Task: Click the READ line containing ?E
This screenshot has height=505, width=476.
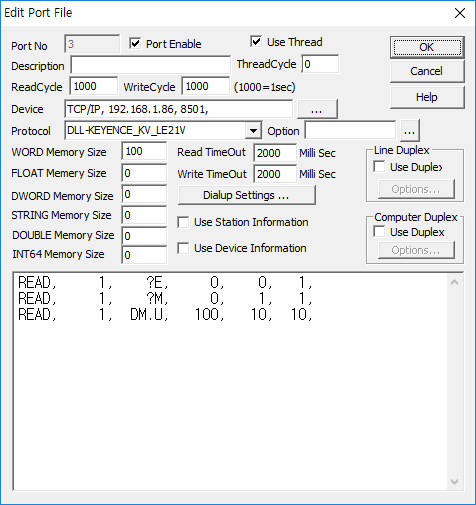Action: [165, 283]
